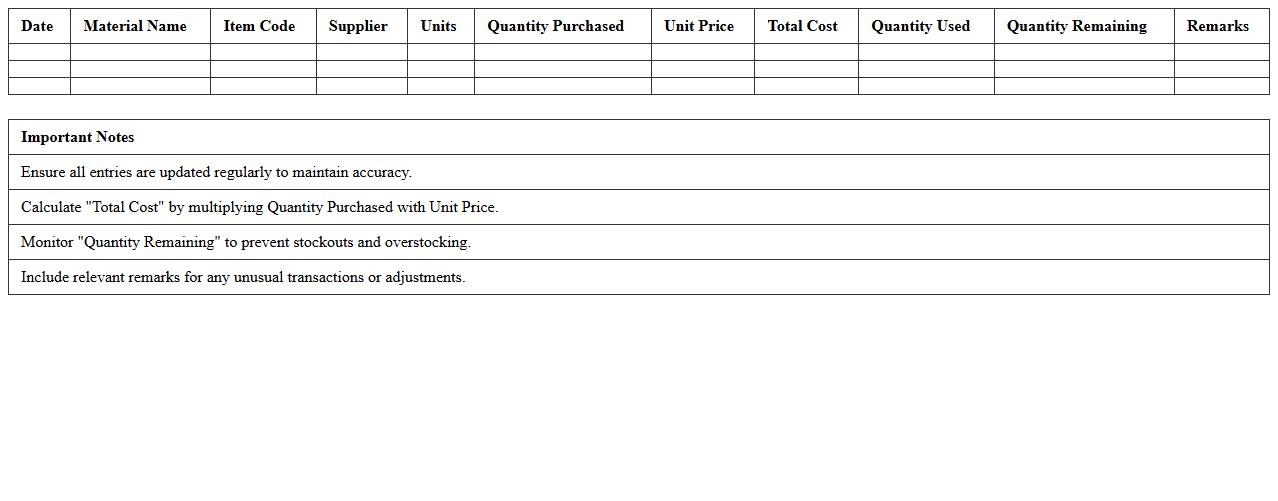Click the Date column header
This screenshot has width=1278, height=501.
click(x=37, y=26)
